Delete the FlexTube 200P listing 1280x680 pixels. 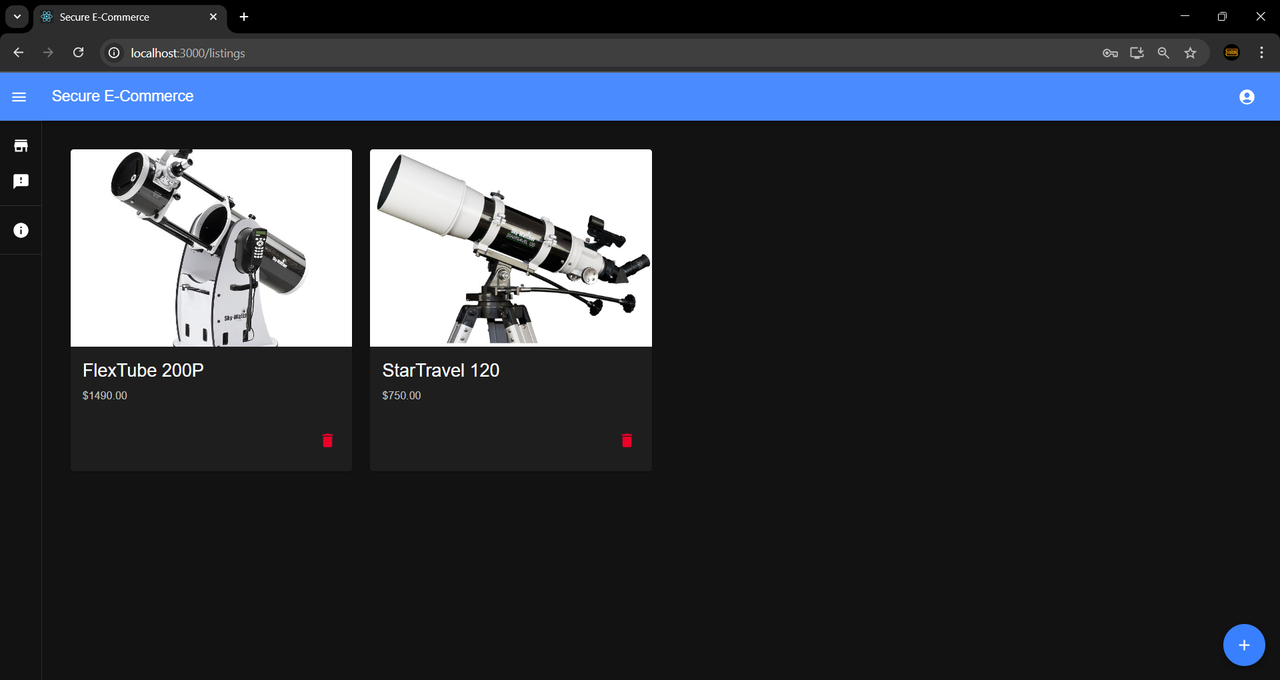(327, 440)
